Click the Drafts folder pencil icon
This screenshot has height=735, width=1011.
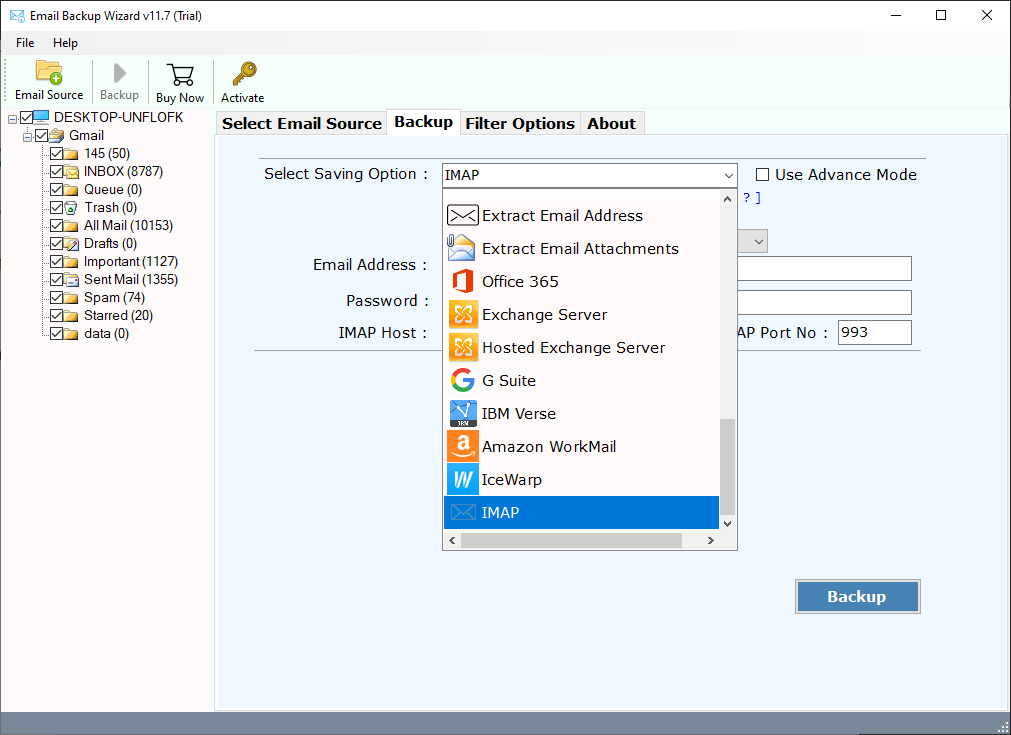(71, 243)
